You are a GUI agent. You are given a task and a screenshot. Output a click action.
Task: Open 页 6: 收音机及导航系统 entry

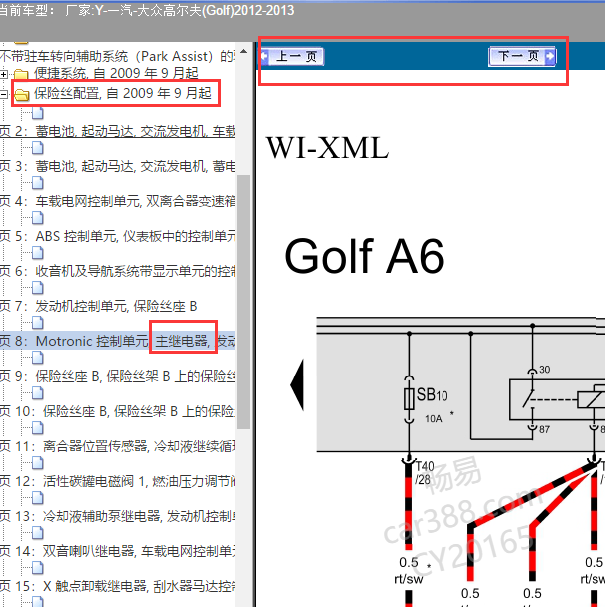(x=118, y=271)
